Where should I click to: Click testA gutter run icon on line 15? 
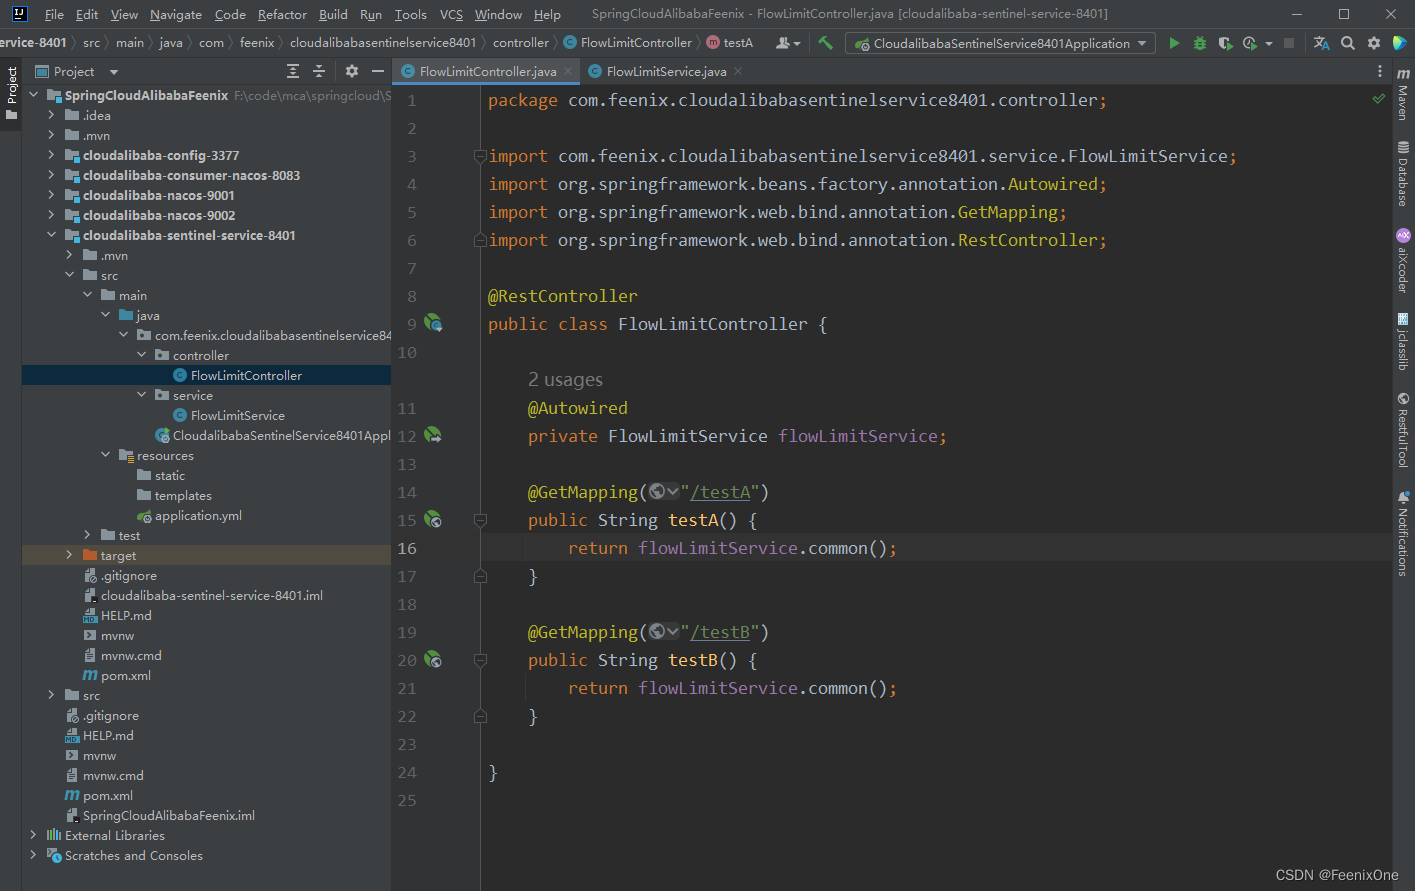tap(433, 519)
